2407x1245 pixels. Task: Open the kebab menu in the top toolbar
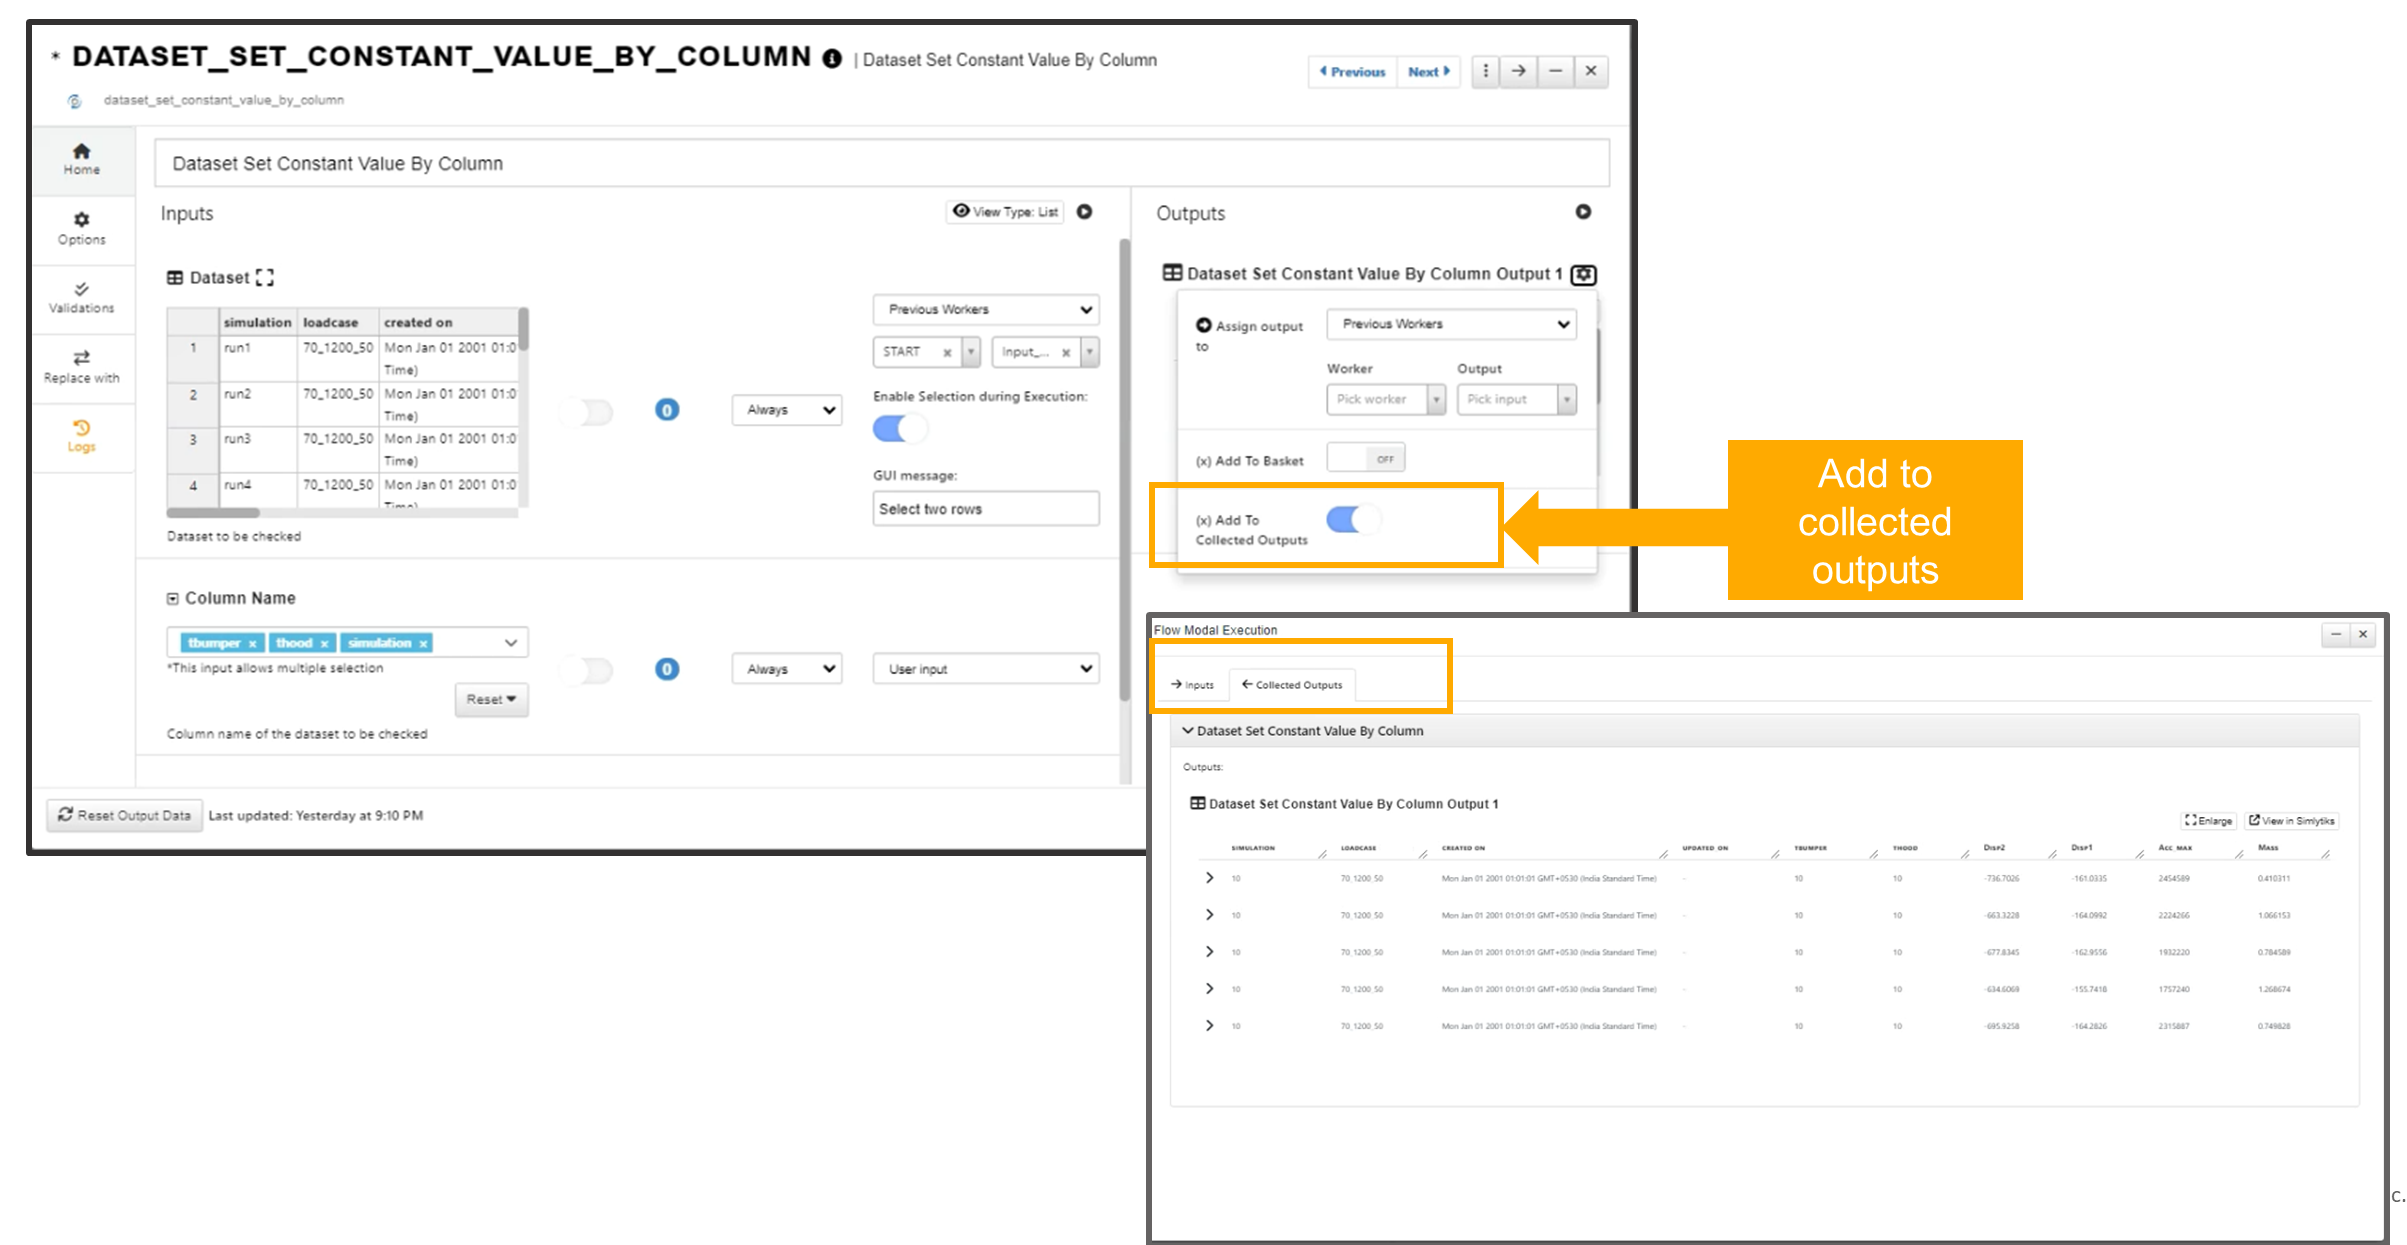(x=1484, y=71)
